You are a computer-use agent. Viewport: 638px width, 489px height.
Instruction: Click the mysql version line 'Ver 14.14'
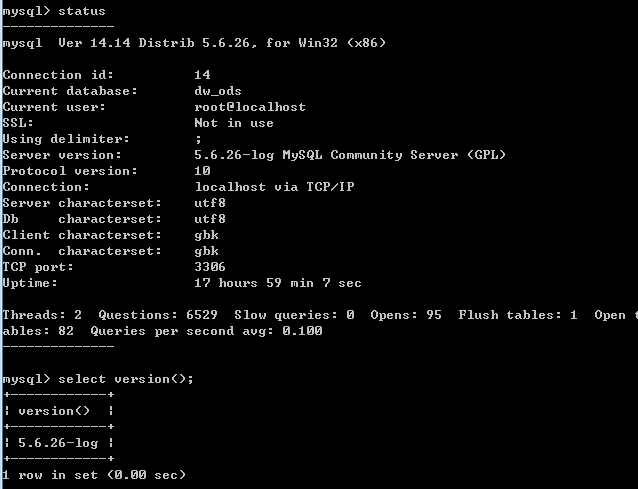(94, 43)
